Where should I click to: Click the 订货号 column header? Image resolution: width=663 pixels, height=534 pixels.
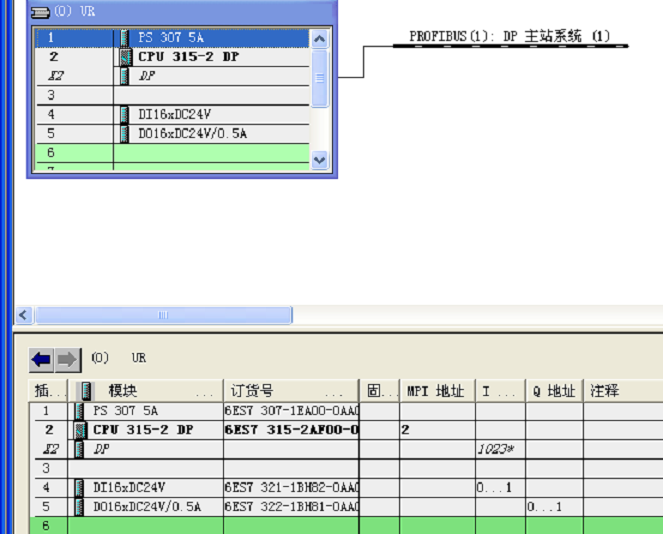(x=290, y=391)
